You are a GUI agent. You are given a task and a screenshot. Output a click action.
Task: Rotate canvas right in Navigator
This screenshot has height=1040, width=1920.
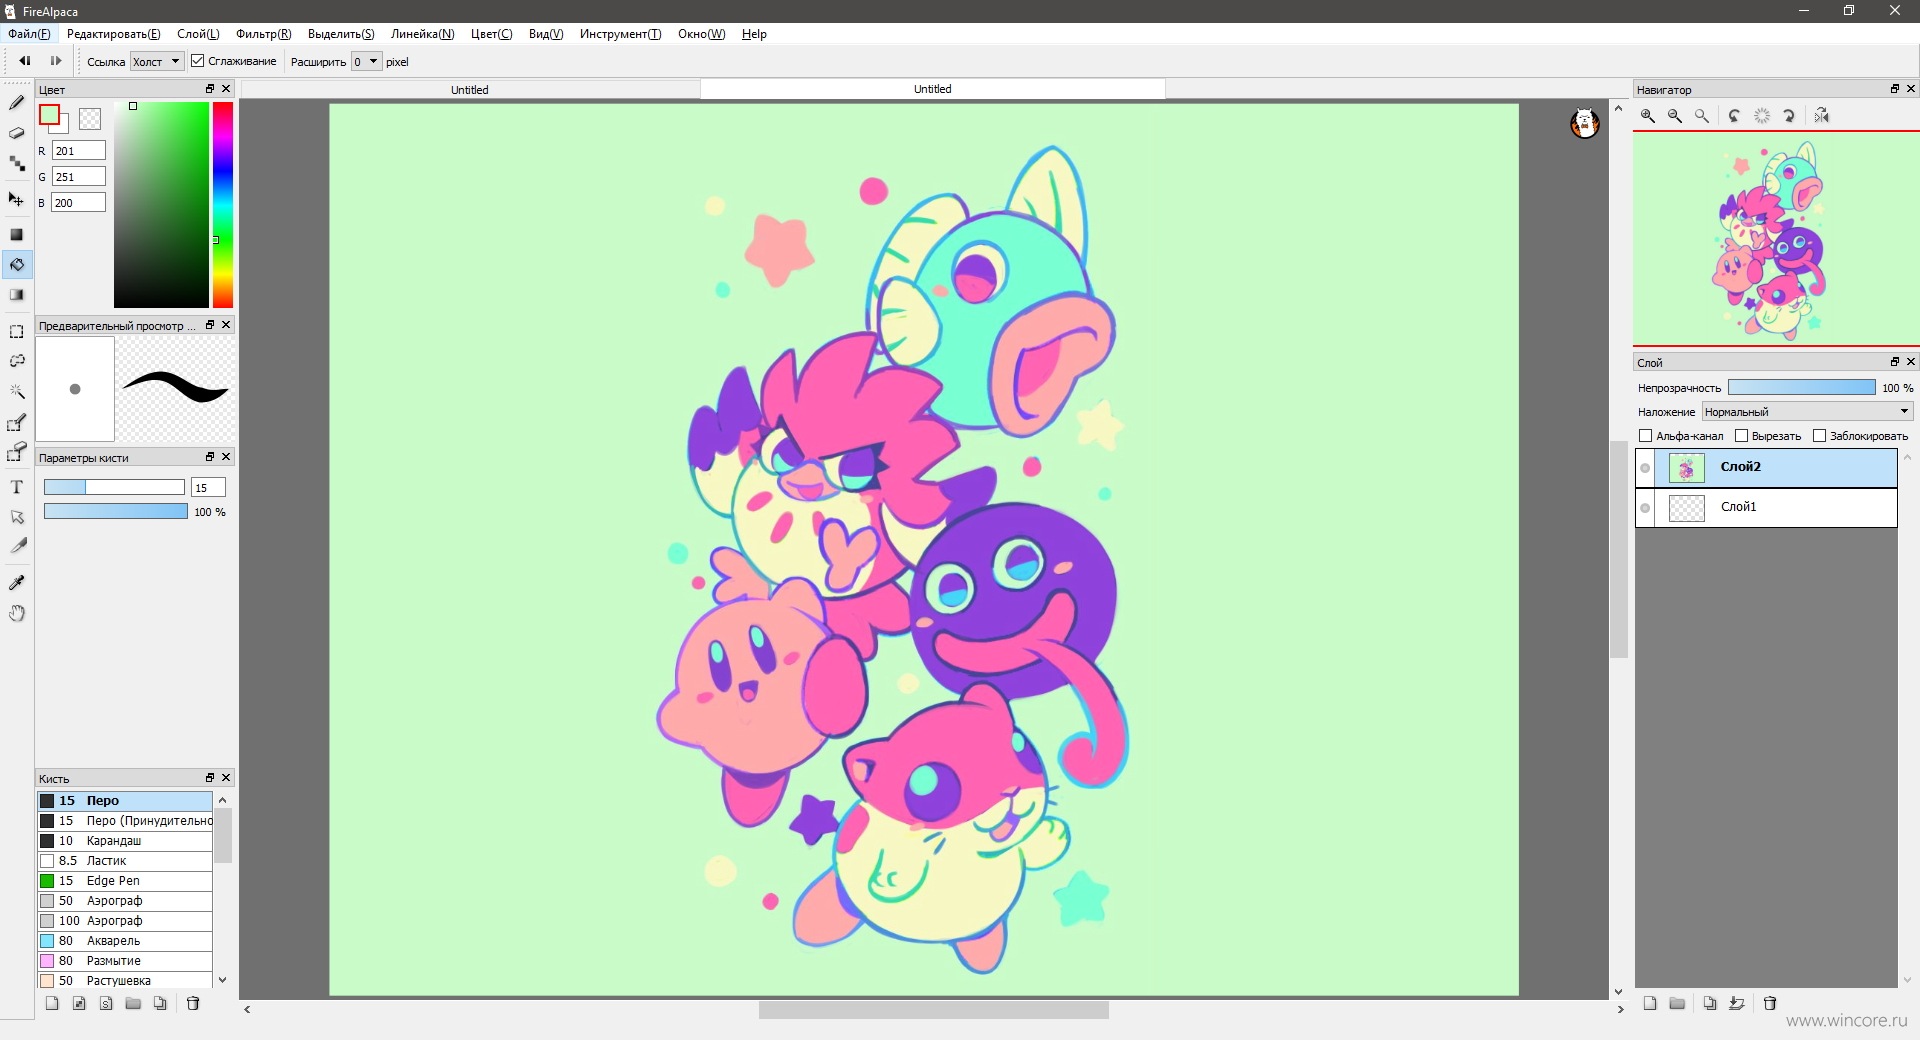[x=1789, y=116]
